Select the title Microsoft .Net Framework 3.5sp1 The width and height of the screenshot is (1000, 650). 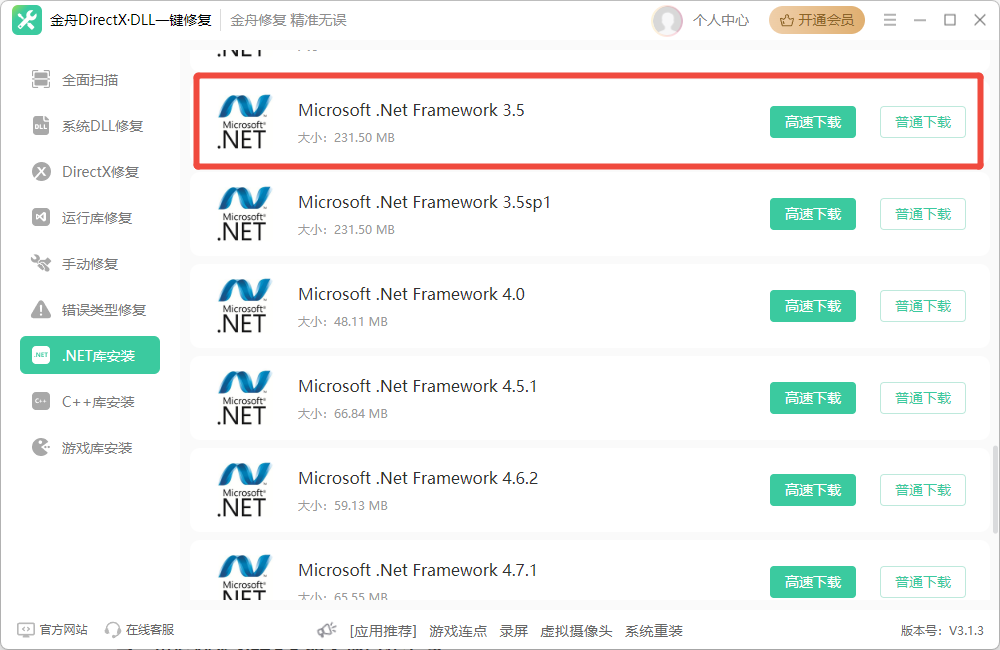point(424,202)
